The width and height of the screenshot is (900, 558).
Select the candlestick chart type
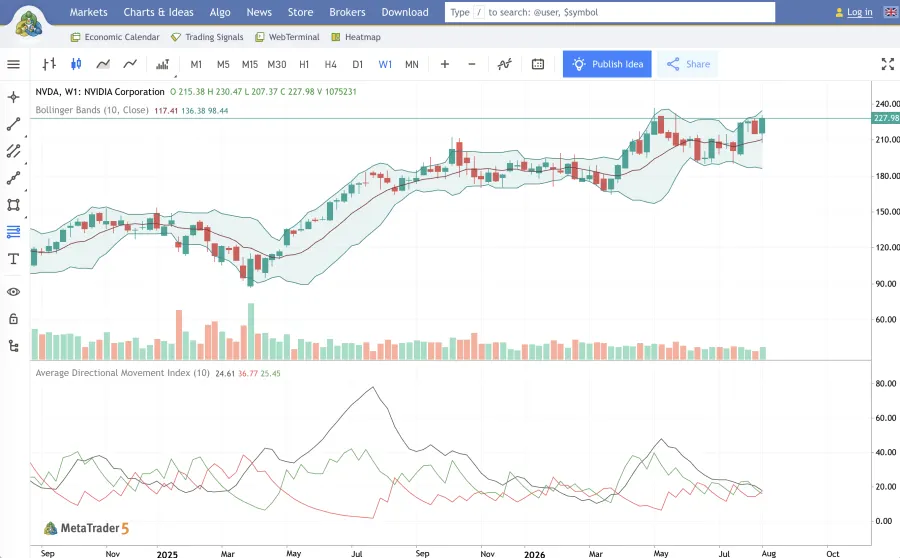tap(76, 64)
